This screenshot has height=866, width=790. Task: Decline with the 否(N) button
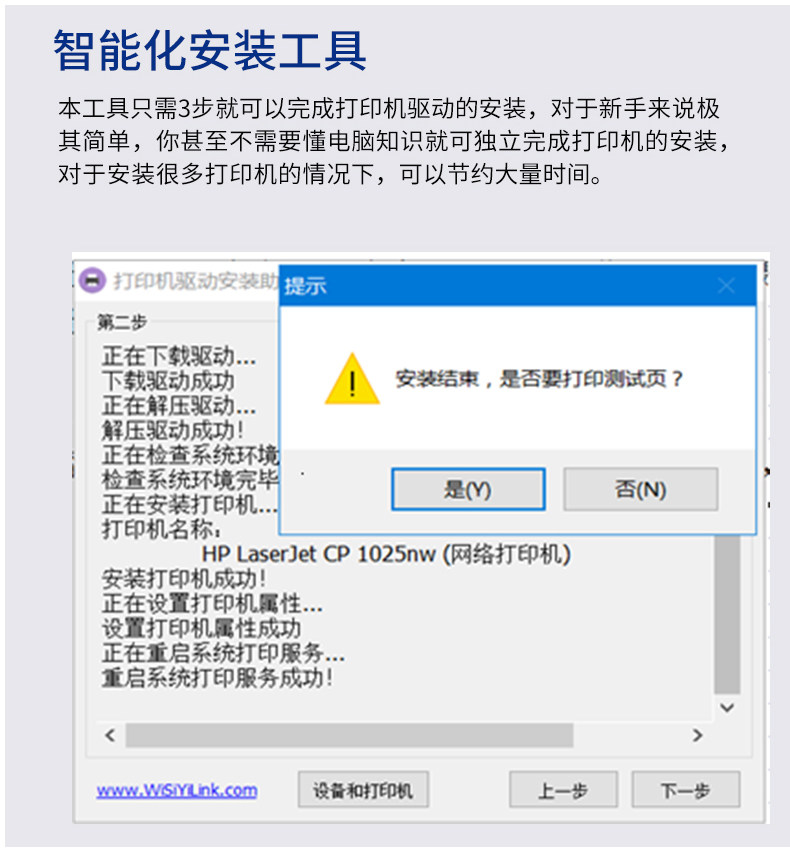point(640,489)
